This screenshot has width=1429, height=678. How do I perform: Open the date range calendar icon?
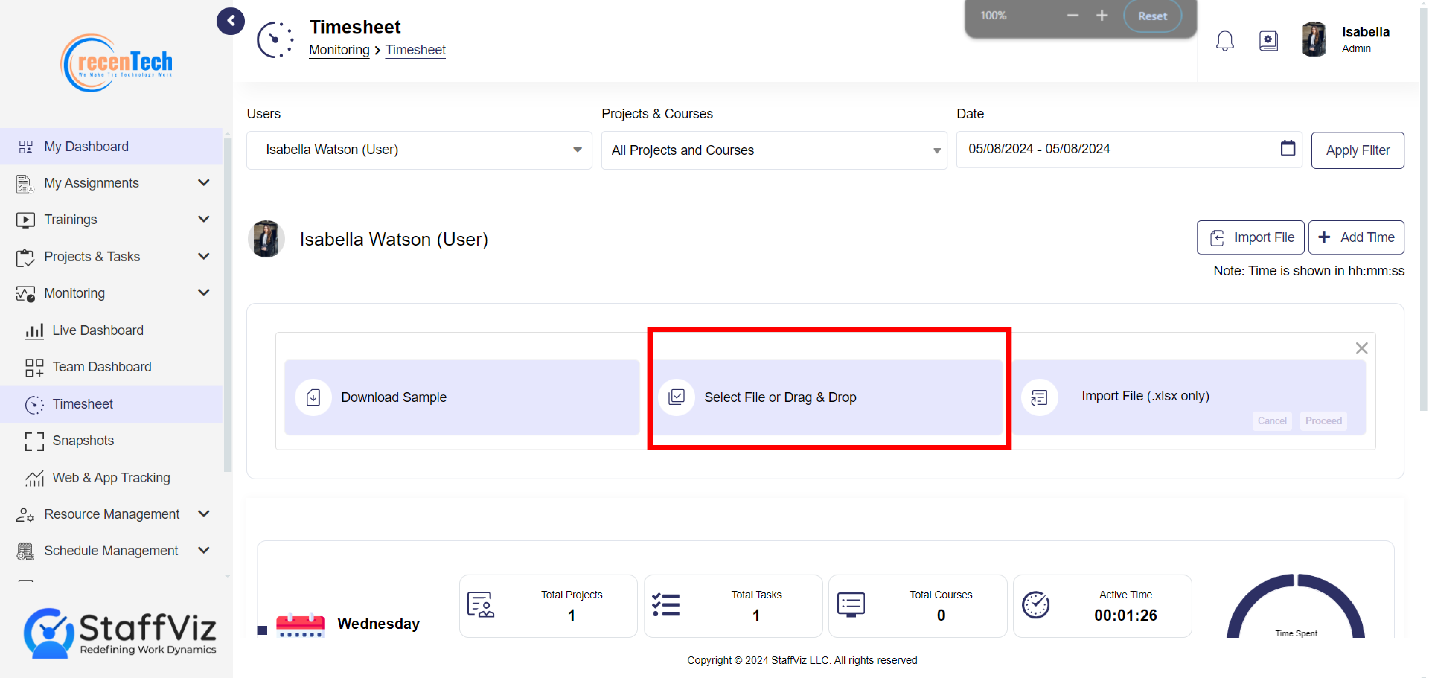1288,149
